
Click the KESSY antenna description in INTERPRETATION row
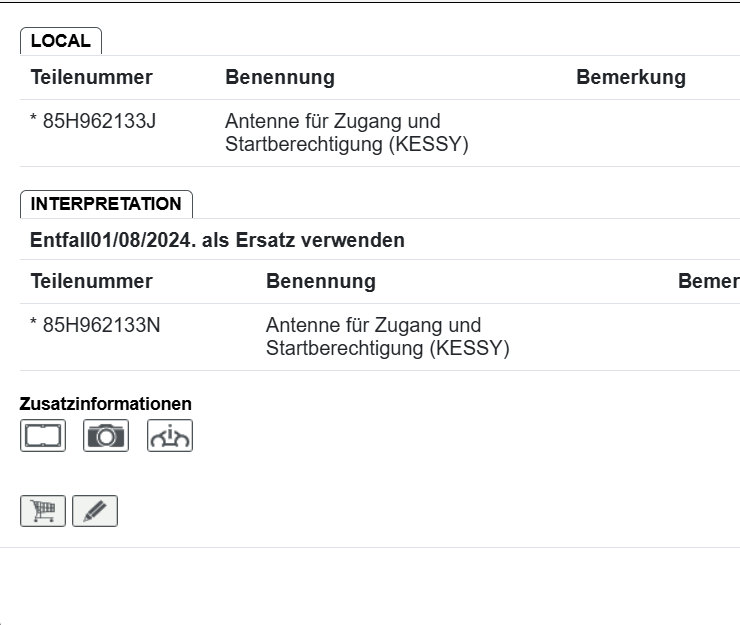pyautogui.click(x=388, y=337)
